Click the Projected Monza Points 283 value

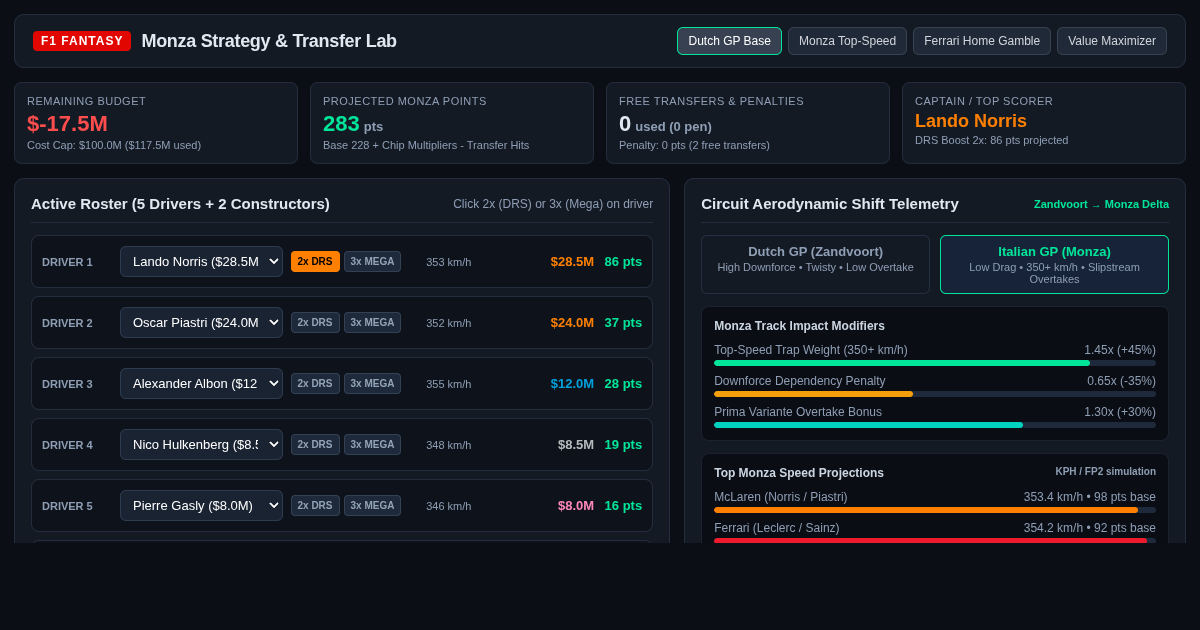[341, 124]
